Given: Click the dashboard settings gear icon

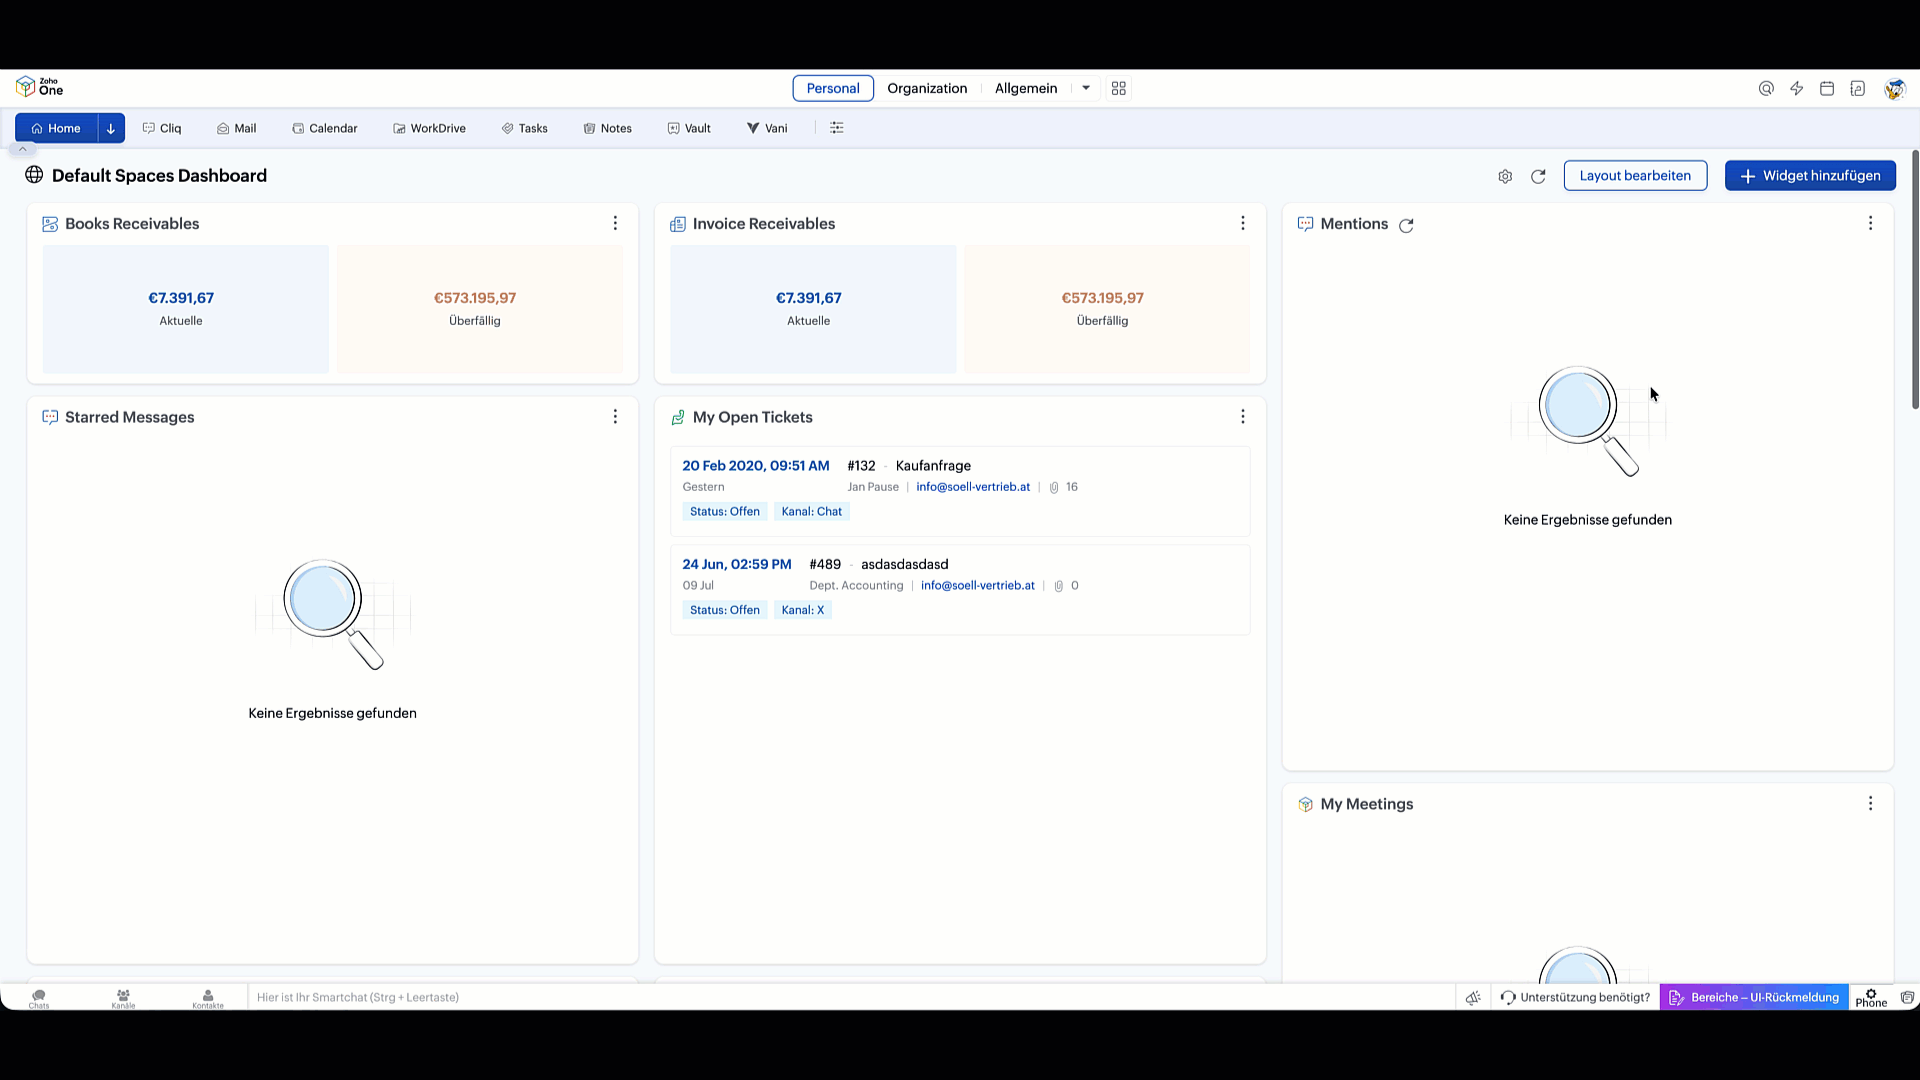Looking at the screenshot, I should point(1505,176).
